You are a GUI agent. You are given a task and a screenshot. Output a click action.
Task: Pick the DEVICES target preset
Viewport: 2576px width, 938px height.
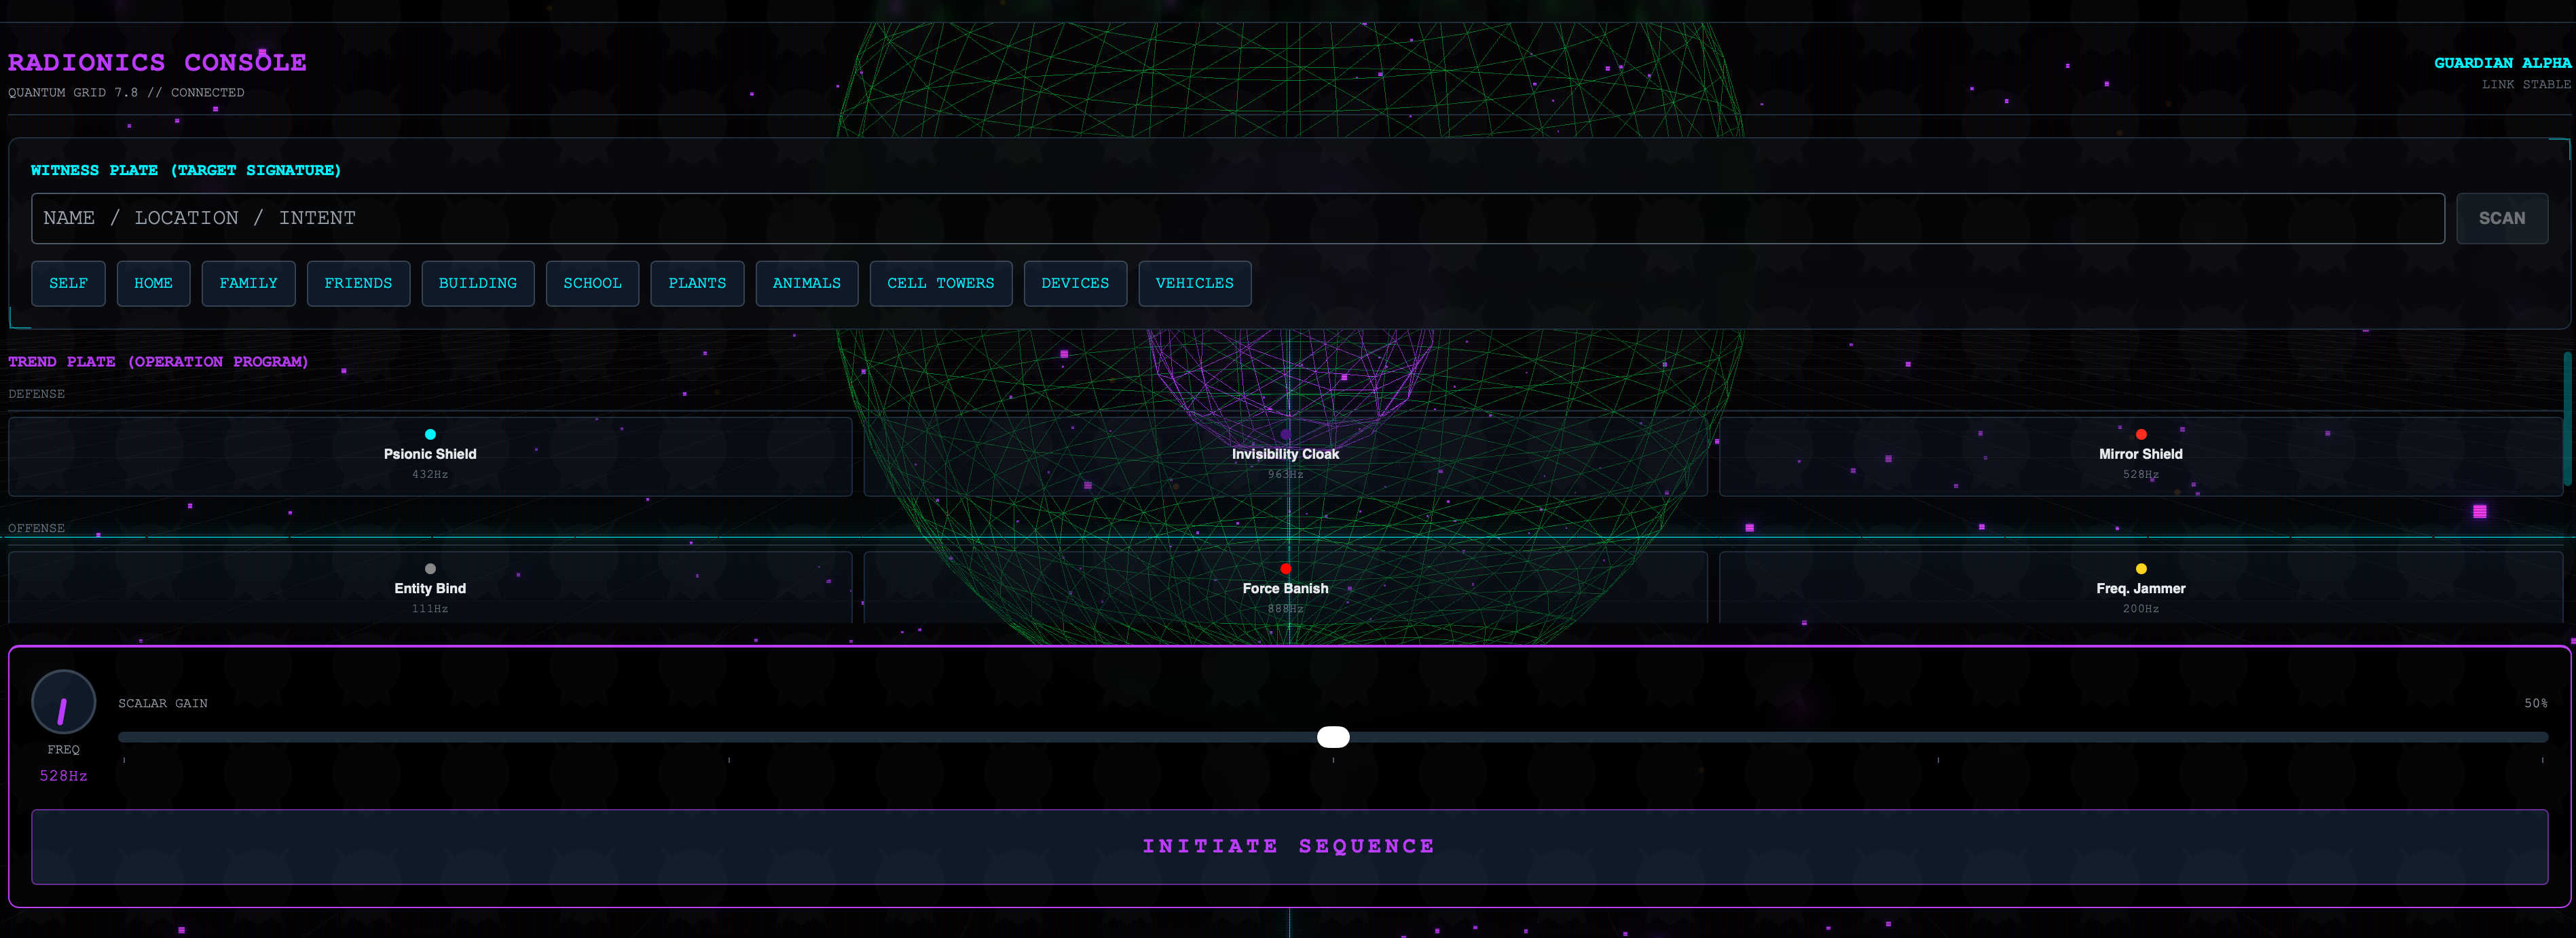click(1074, 284)
